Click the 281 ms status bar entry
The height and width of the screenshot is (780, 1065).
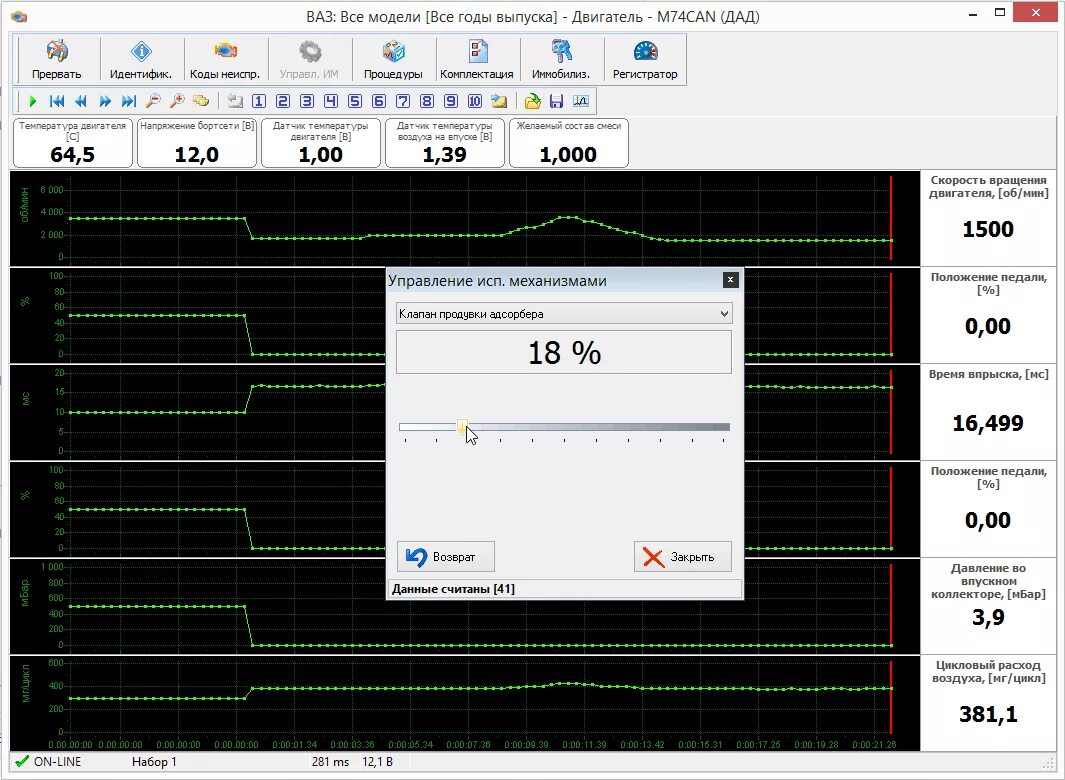pyautogui.click(x=330, y=762)
